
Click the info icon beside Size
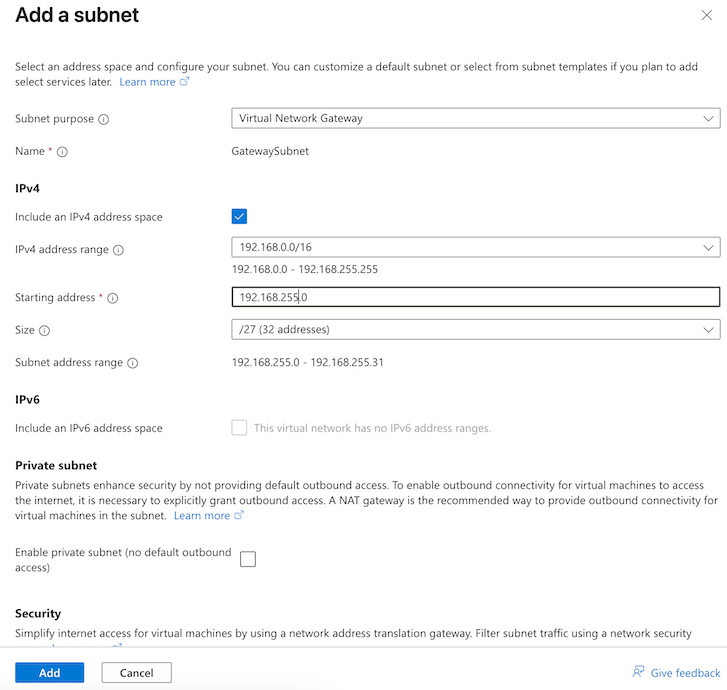click(x=45, y=331)
